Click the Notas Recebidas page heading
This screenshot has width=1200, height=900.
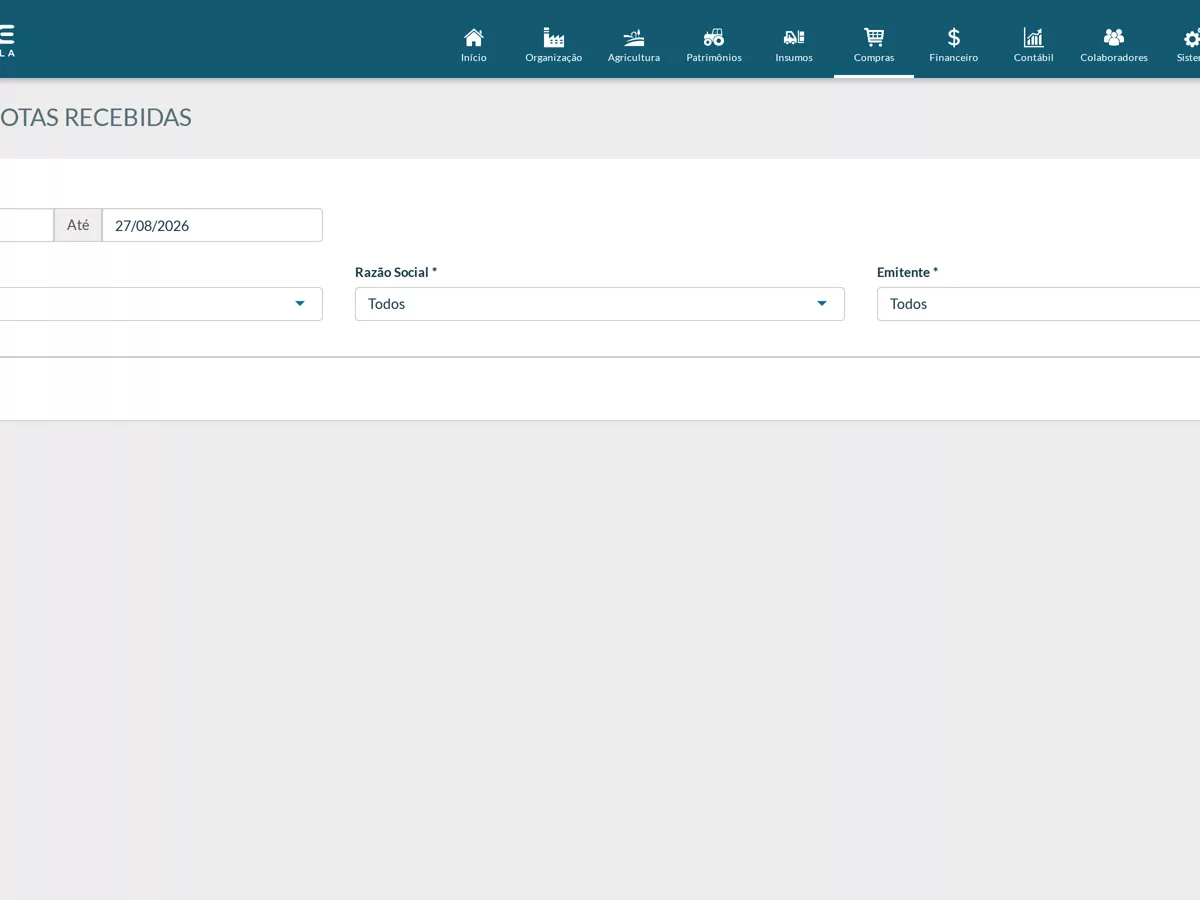point(95,117)
